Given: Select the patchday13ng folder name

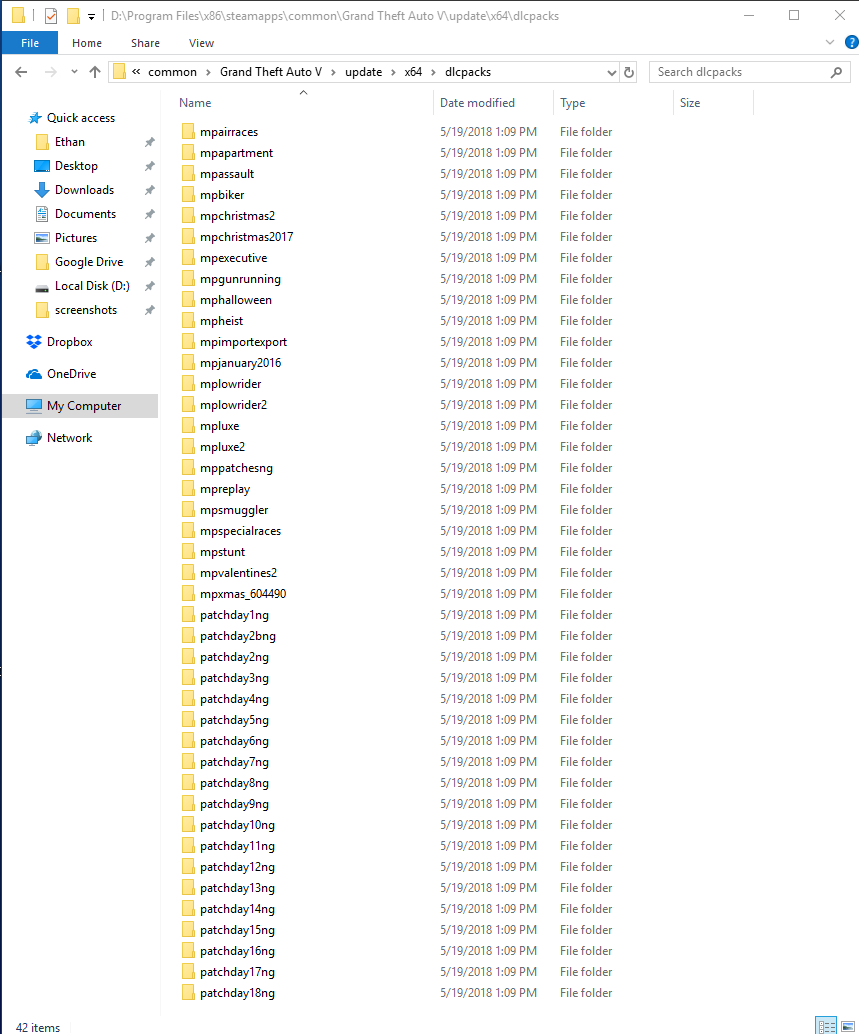Looking at the screenshot, I should pyautogui.click(x=237, y=888).
